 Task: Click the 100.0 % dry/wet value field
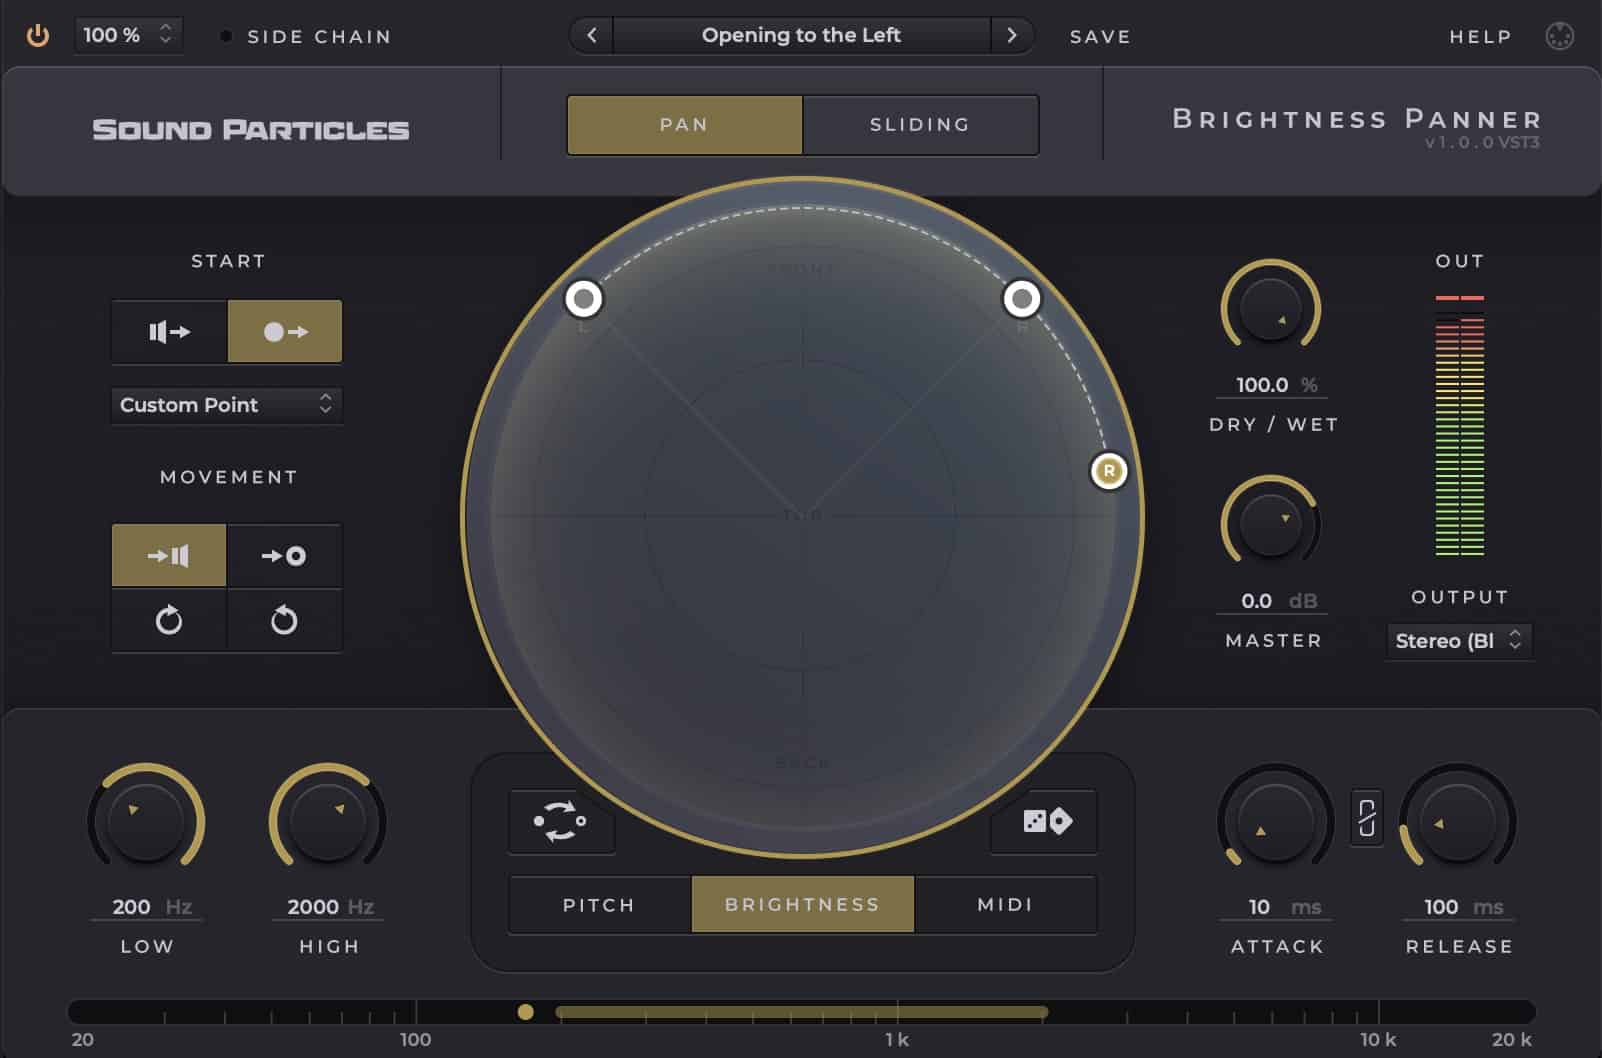(1271, 385)
